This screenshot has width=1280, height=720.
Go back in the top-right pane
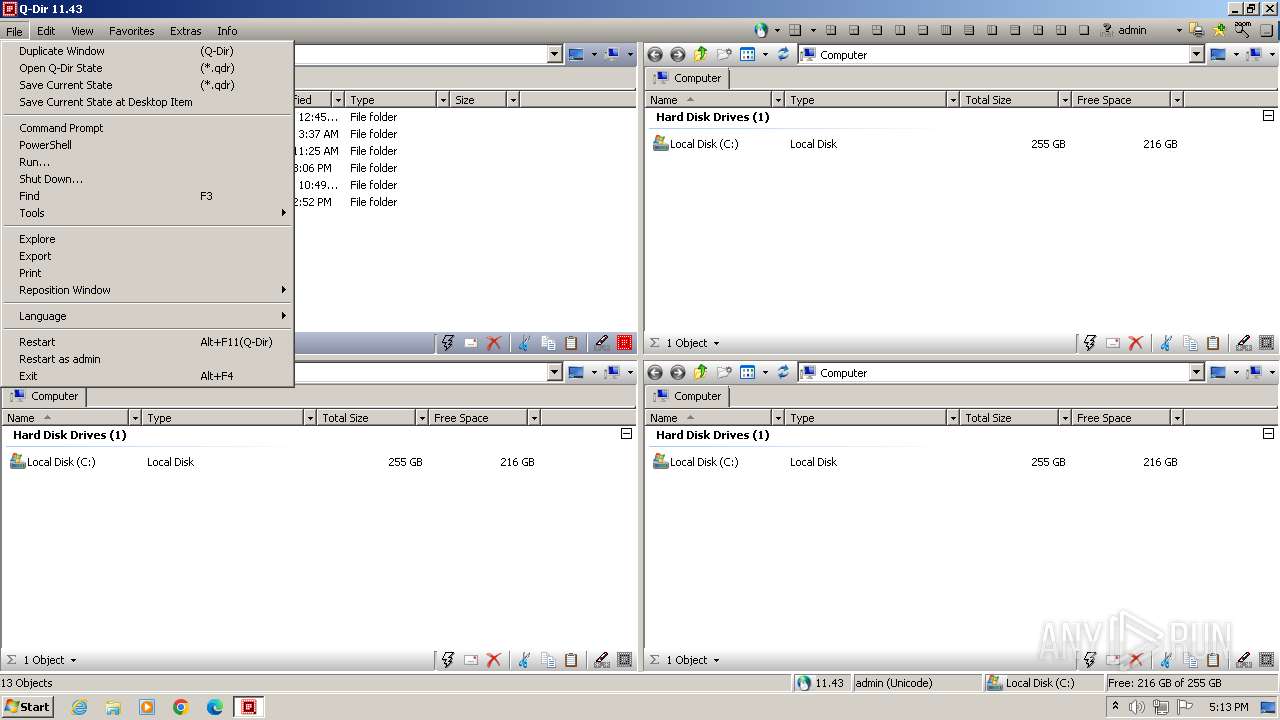(x=655, y=55)
